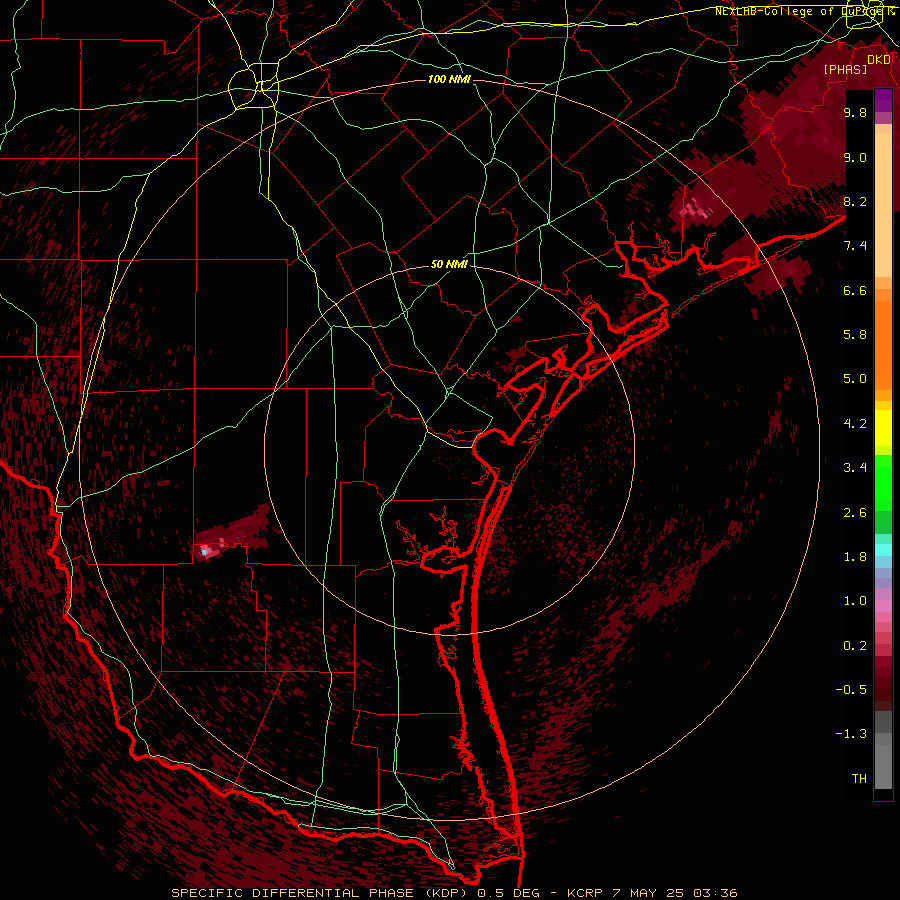This screenshot has height=900, width=900.
Task: Click the -1.3 value on the scale
Action: pyautogui.click(x=851, y=734)
